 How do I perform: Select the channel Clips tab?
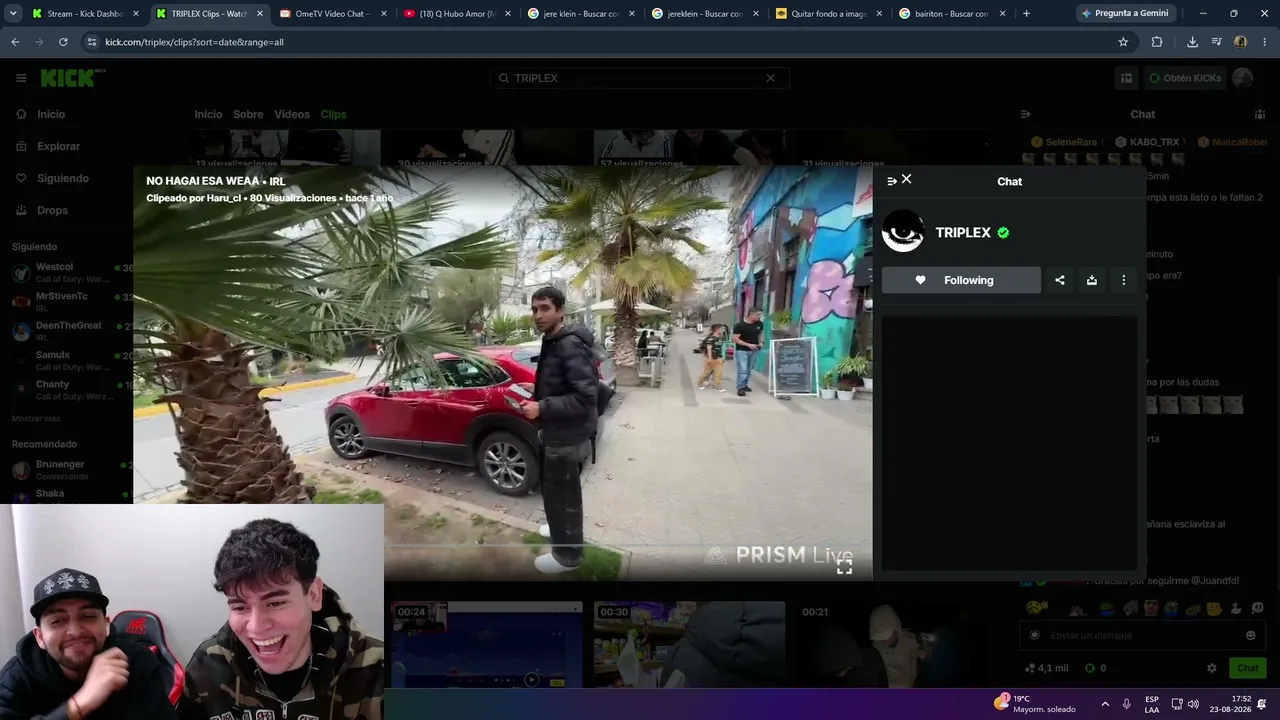[333, 114]
